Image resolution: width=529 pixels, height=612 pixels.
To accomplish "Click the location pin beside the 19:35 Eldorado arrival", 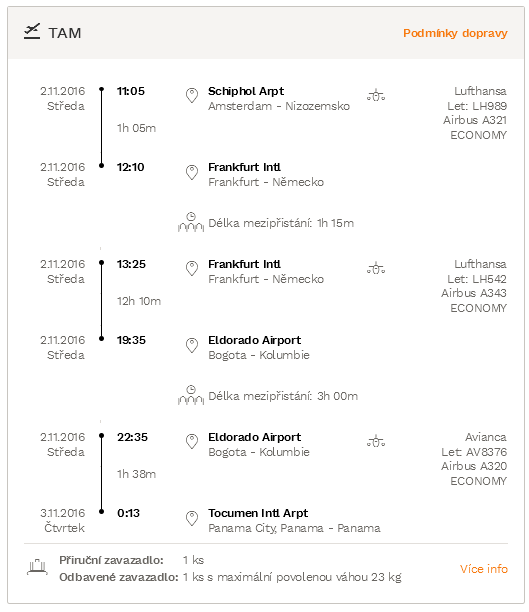I will 192,345.
